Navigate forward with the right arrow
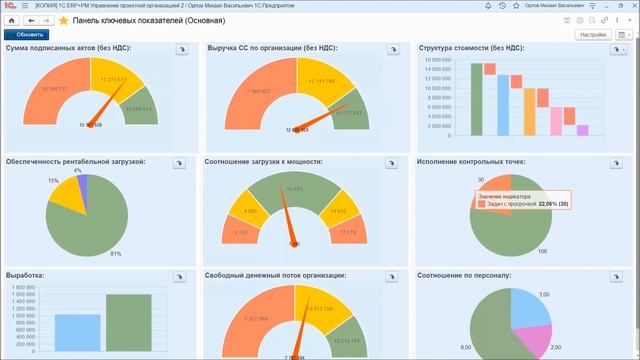Screen dimensions: 640x360 coord(46,20)
